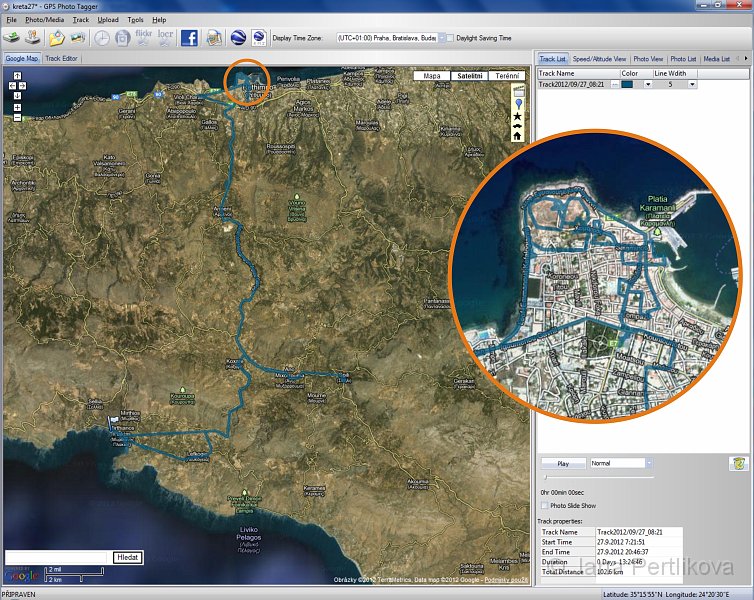Screen dimensions: 754x600
Task: Click the Google Earth globe toolbar icon
Action: (239, 38)
